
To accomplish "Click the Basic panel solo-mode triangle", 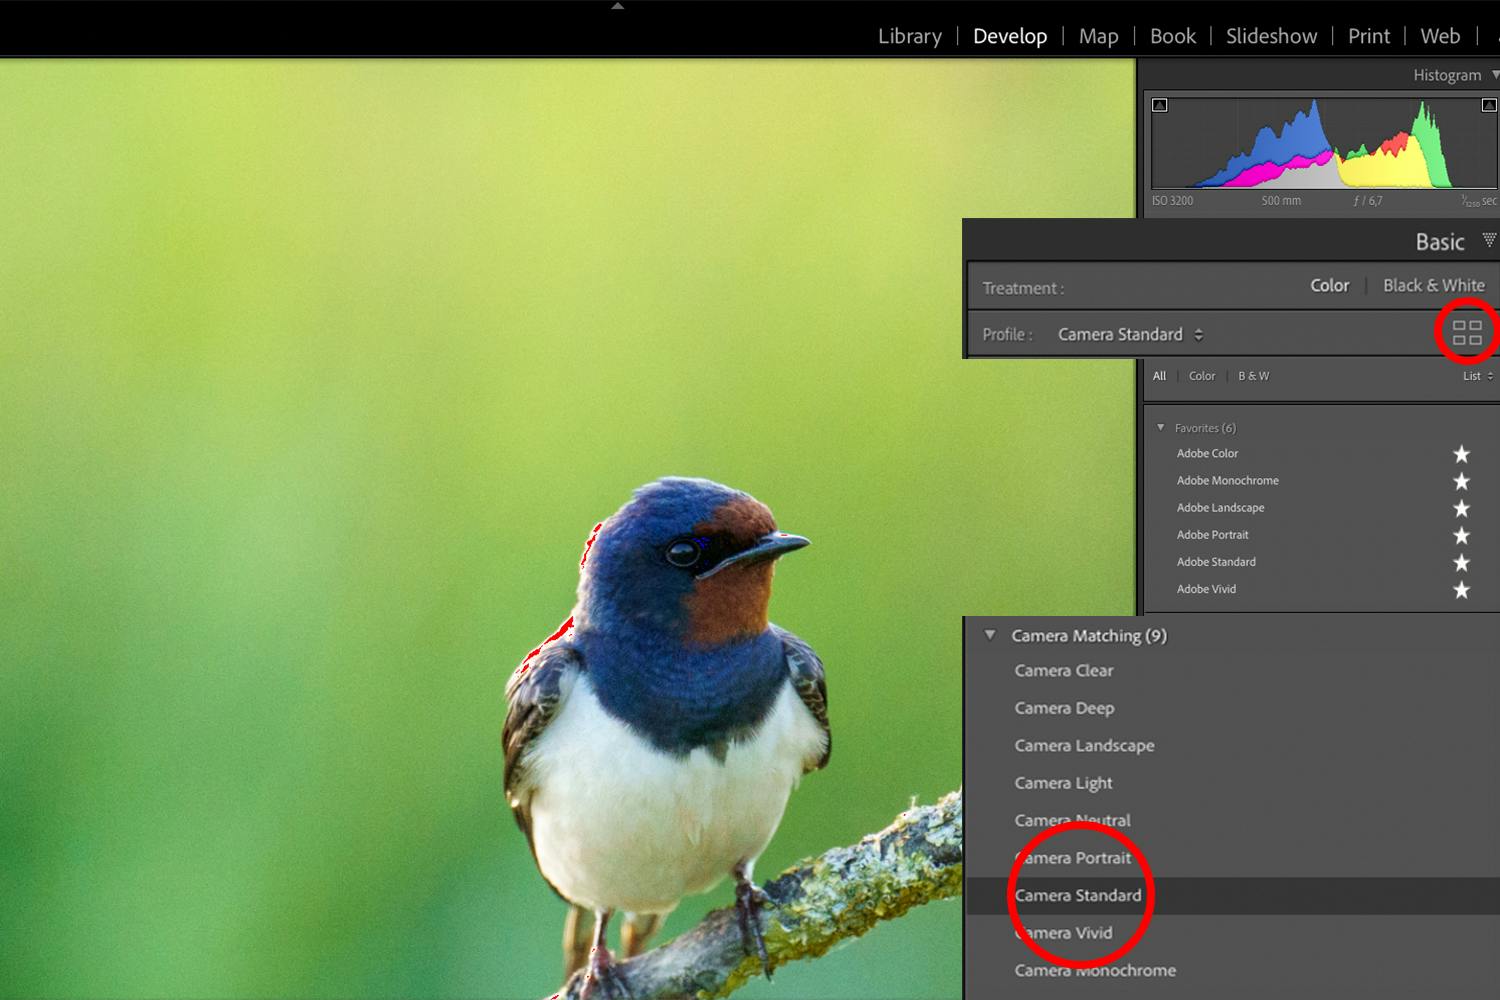I will tap(1488, 240).
